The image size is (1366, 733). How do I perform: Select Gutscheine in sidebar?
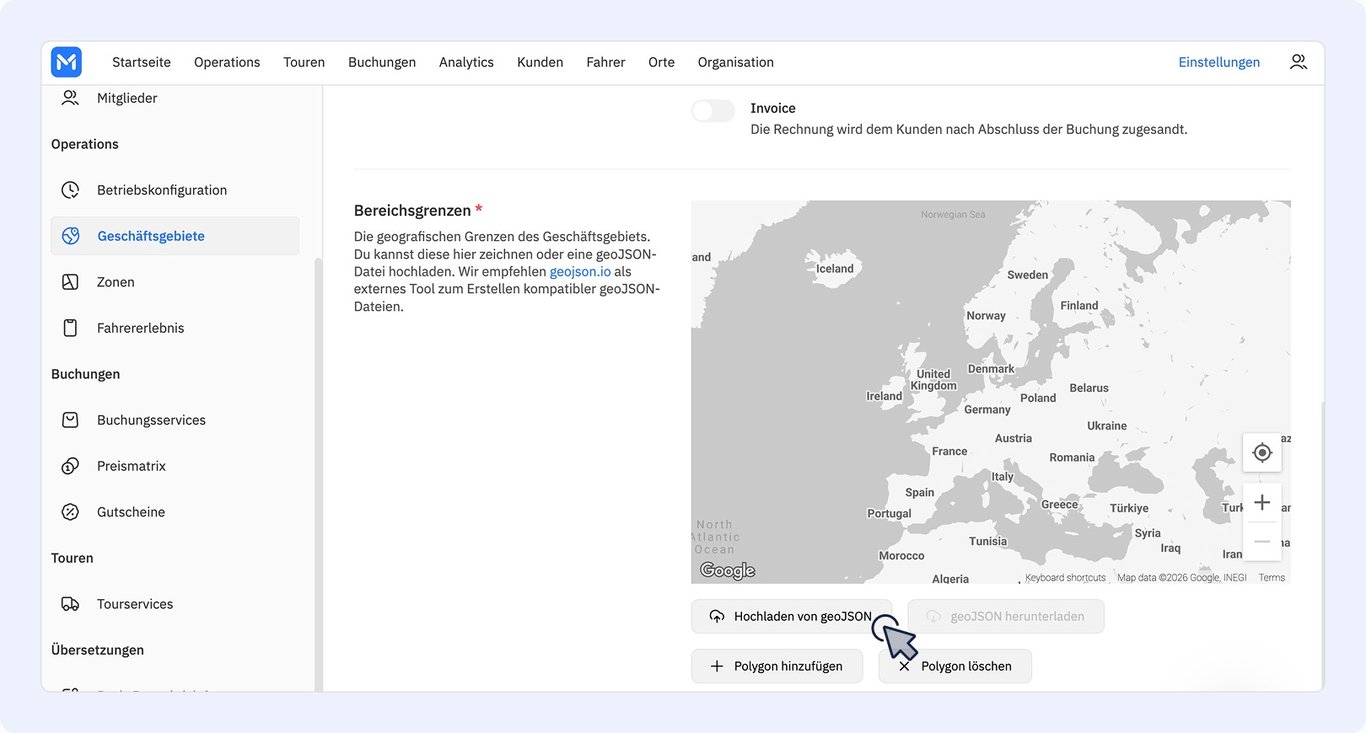pyautogui.click(x=175, y=512)
